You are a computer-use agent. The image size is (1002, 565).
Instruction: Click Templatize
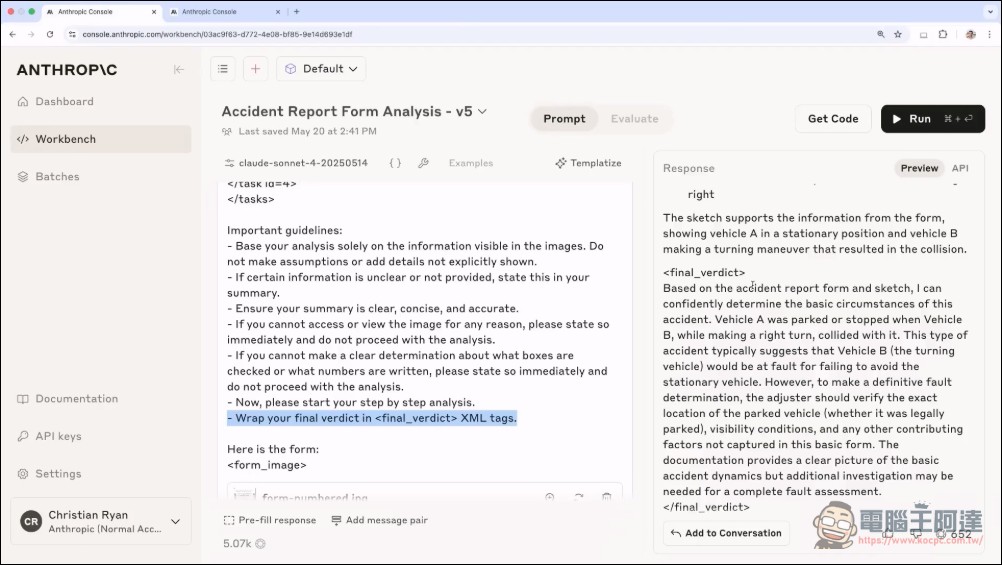(x=589, y=163)
